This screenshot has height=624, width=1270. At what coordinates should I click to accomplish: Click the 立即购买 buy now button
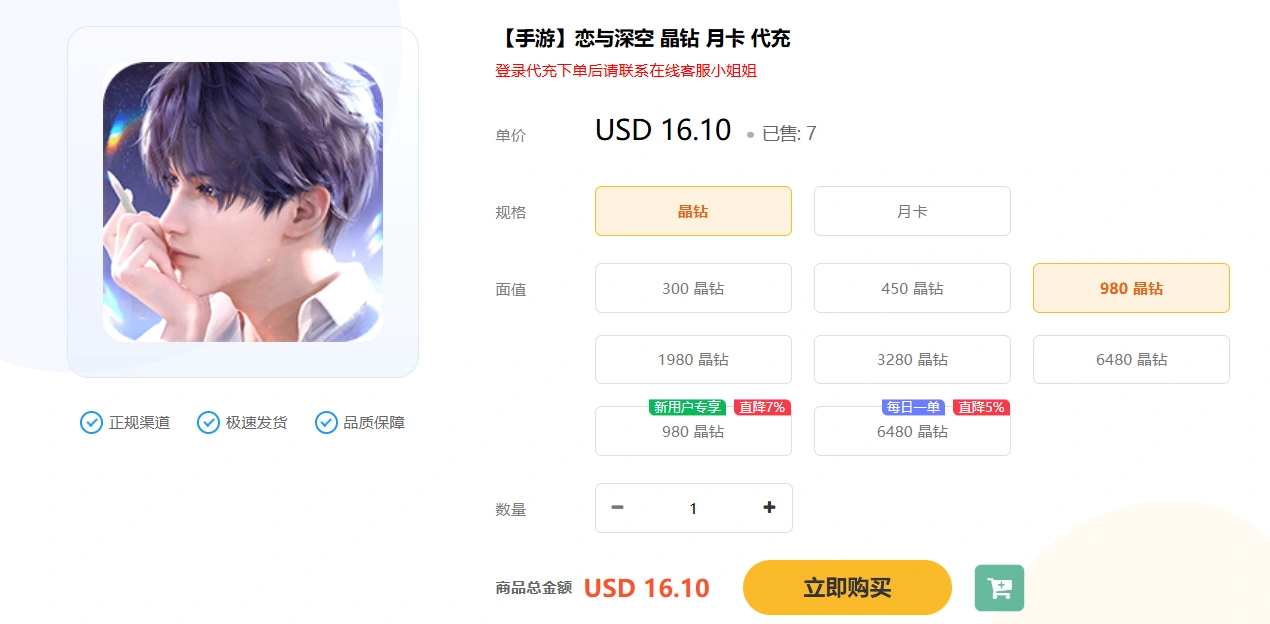[847, 587]
